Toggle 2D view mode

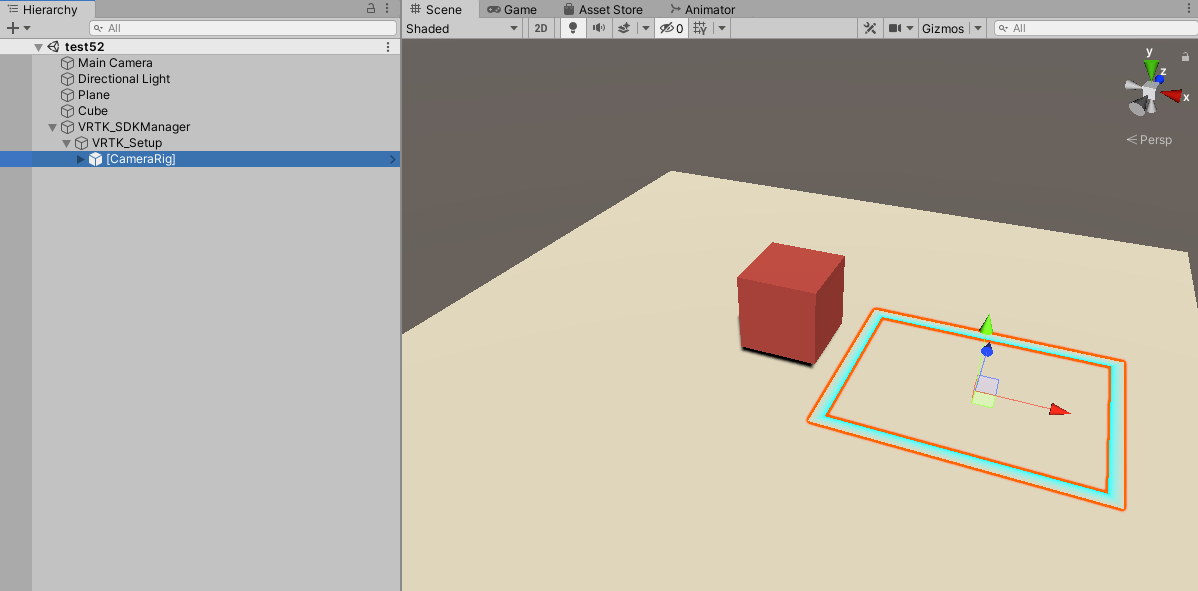pyautogui.click(x=540, y=27)
